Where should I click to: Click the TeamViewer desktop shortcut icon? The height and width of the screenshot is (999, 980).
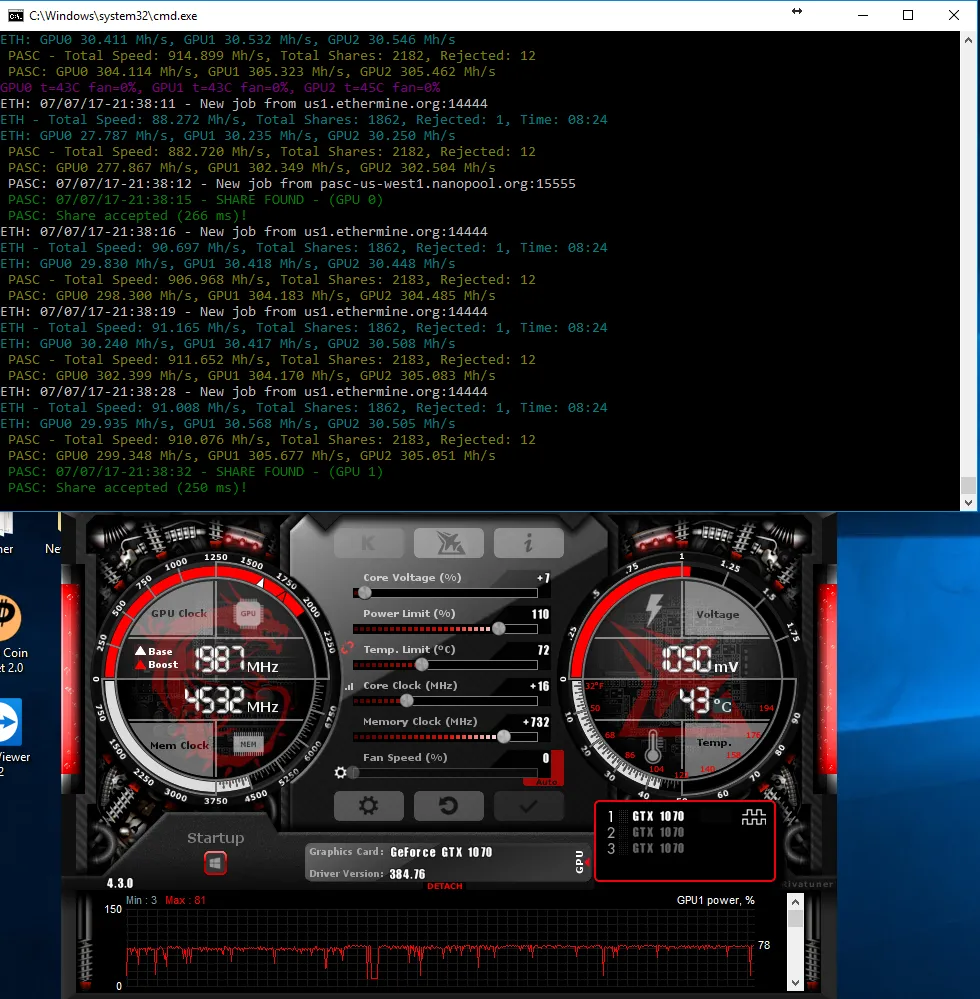click(10, 722)
